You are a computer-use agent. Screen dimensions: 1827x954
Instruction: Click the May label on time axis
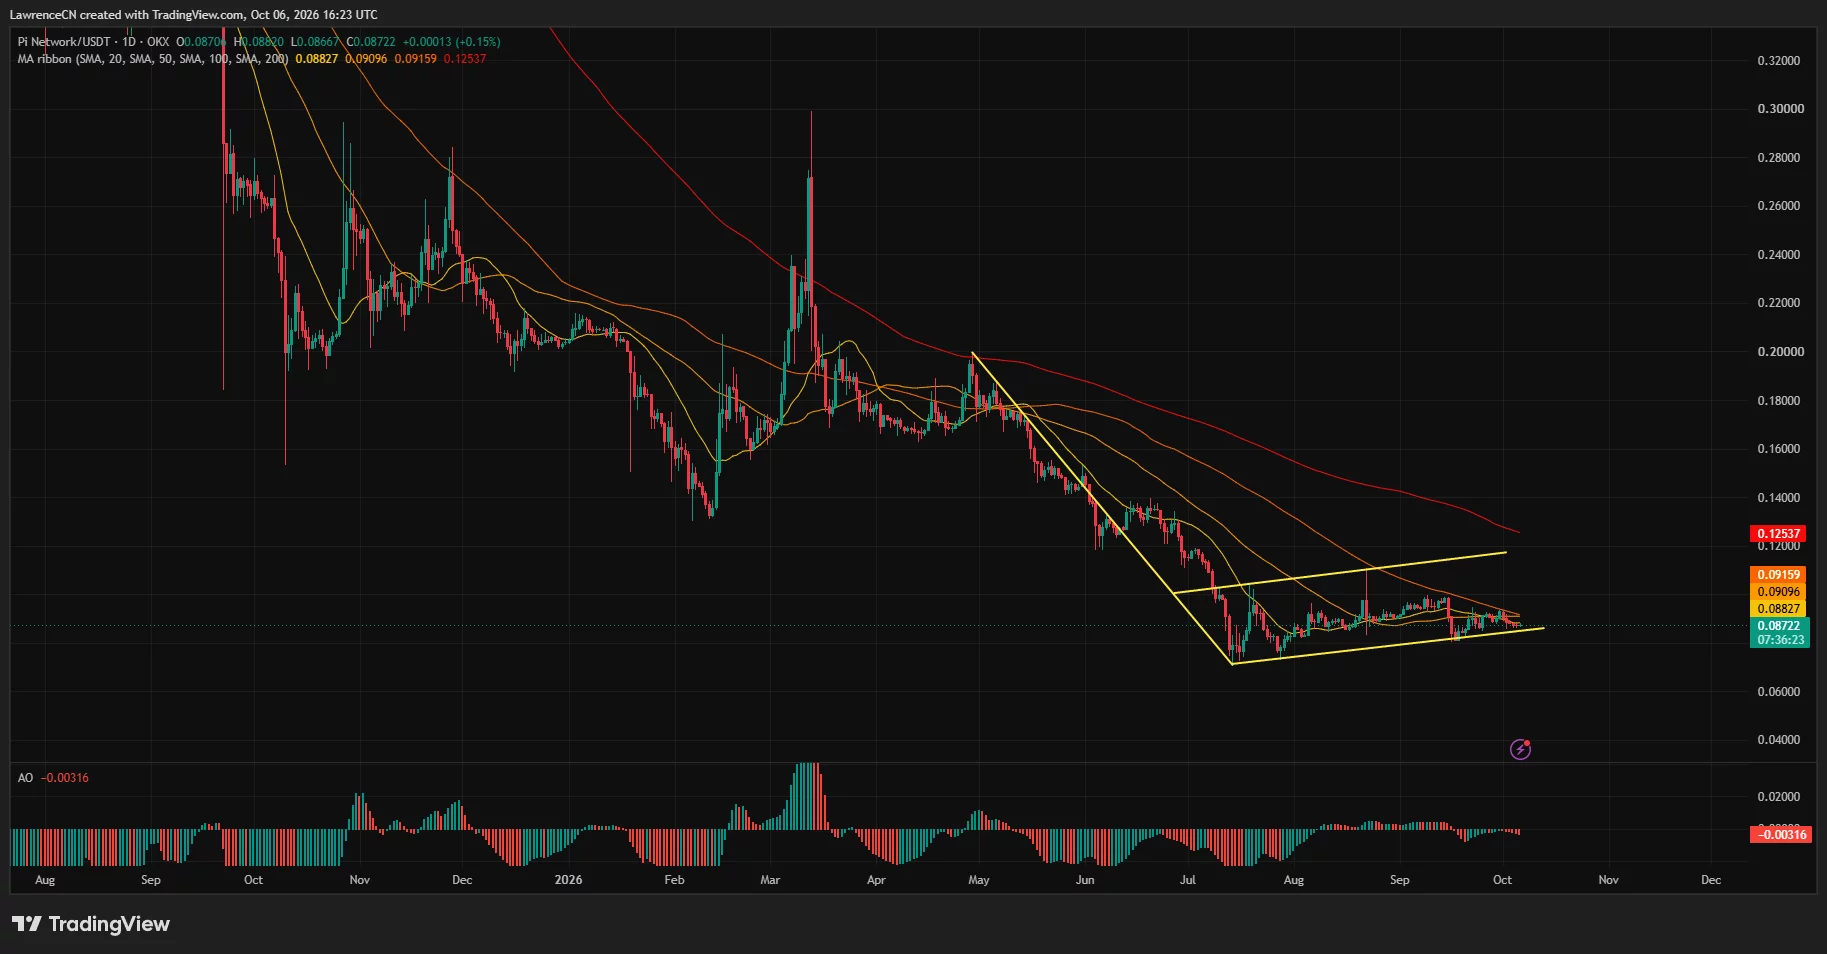point(979,880)
